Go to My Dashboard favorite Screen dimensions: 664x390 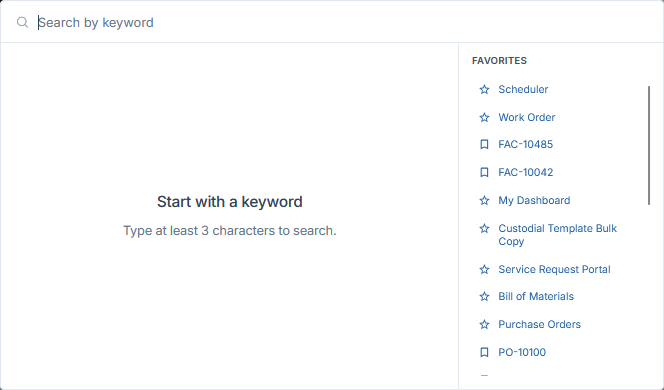click(x=534, y=200)
